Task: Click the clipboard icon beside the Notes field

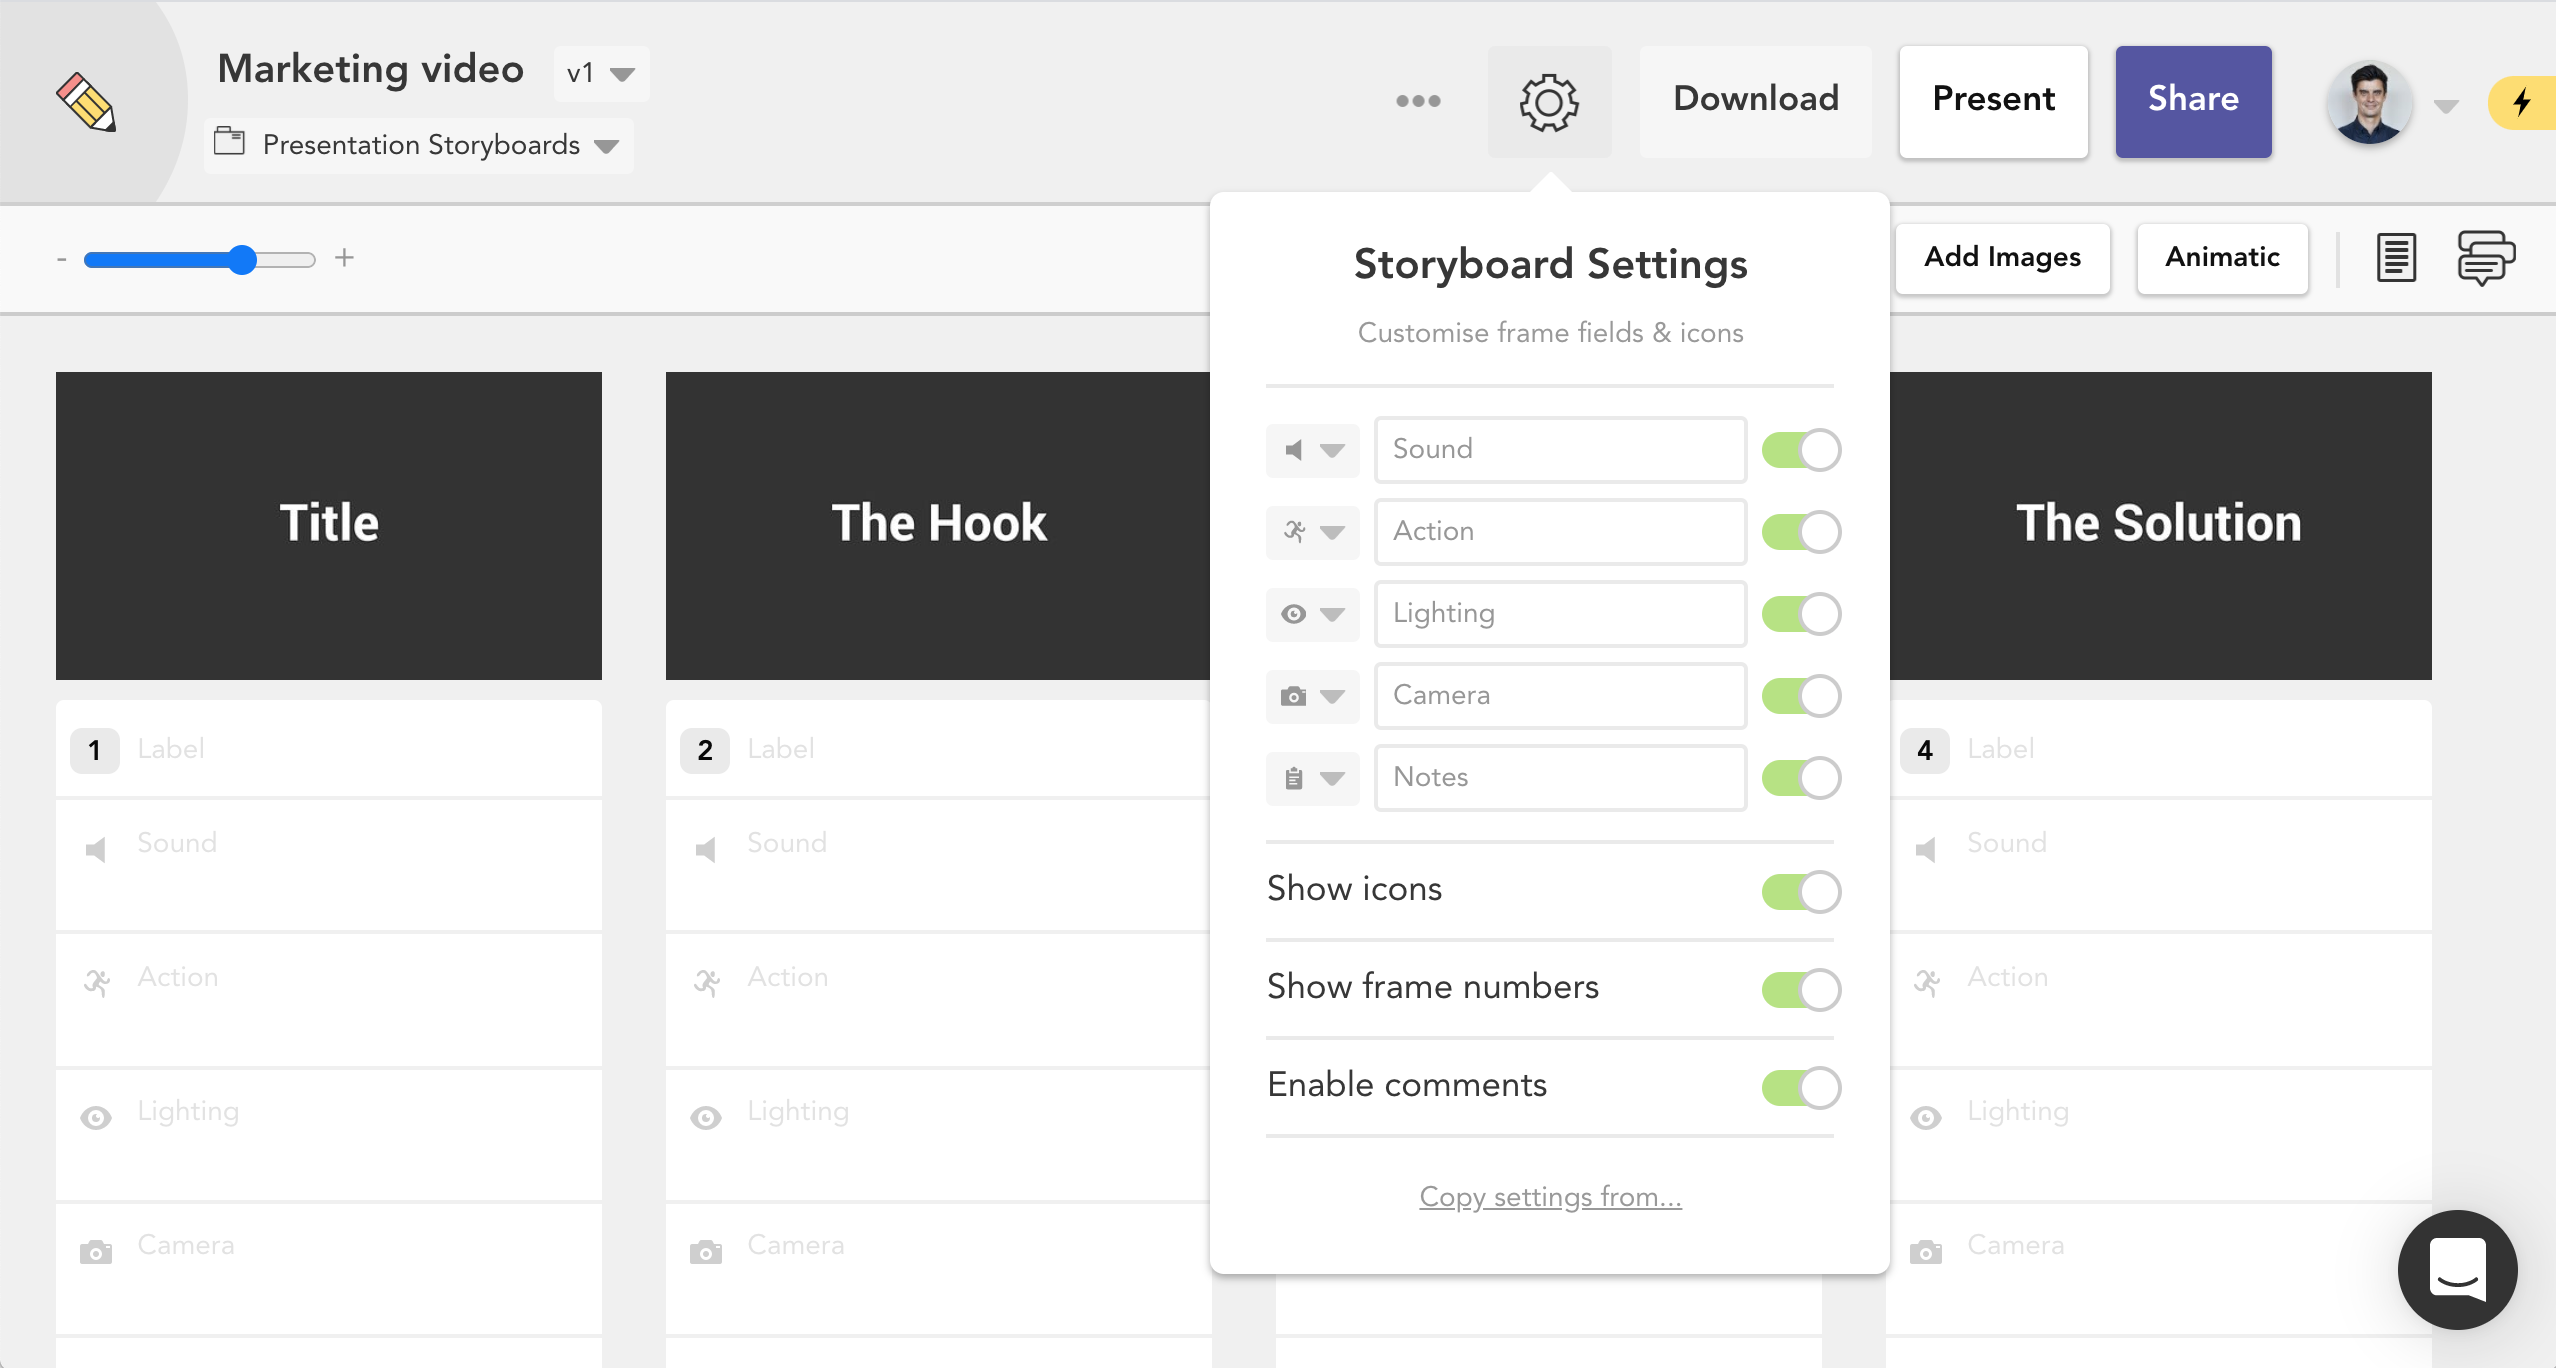Action: coord(1295,778)
